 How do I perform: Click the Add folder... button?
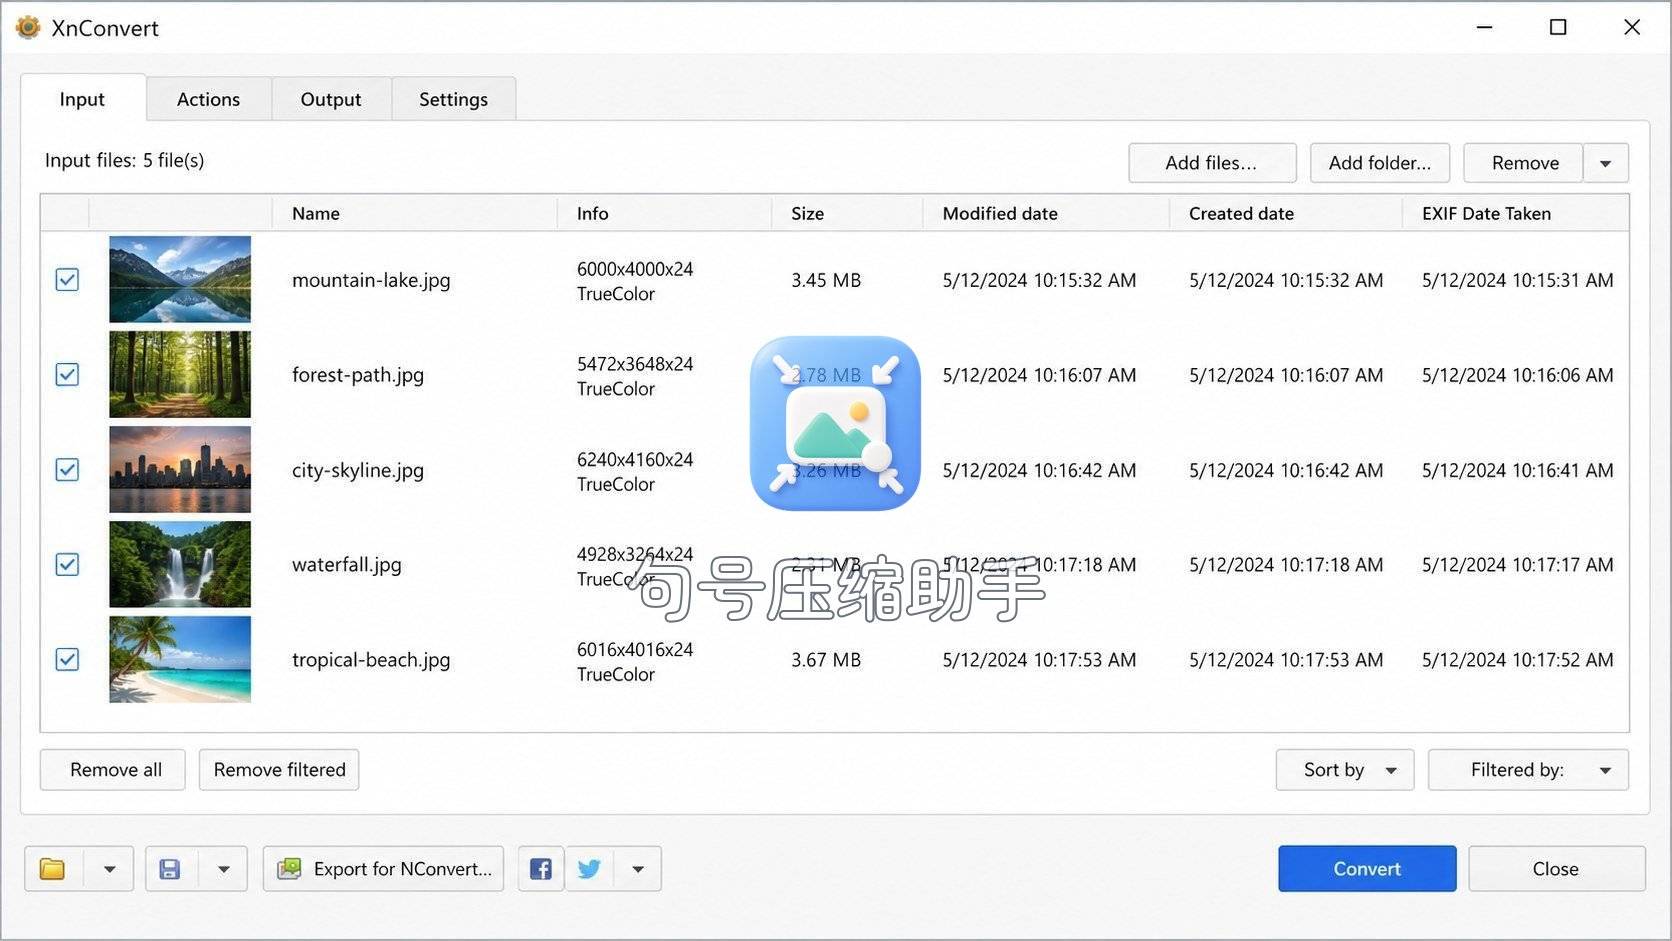tap(1380, 163)
